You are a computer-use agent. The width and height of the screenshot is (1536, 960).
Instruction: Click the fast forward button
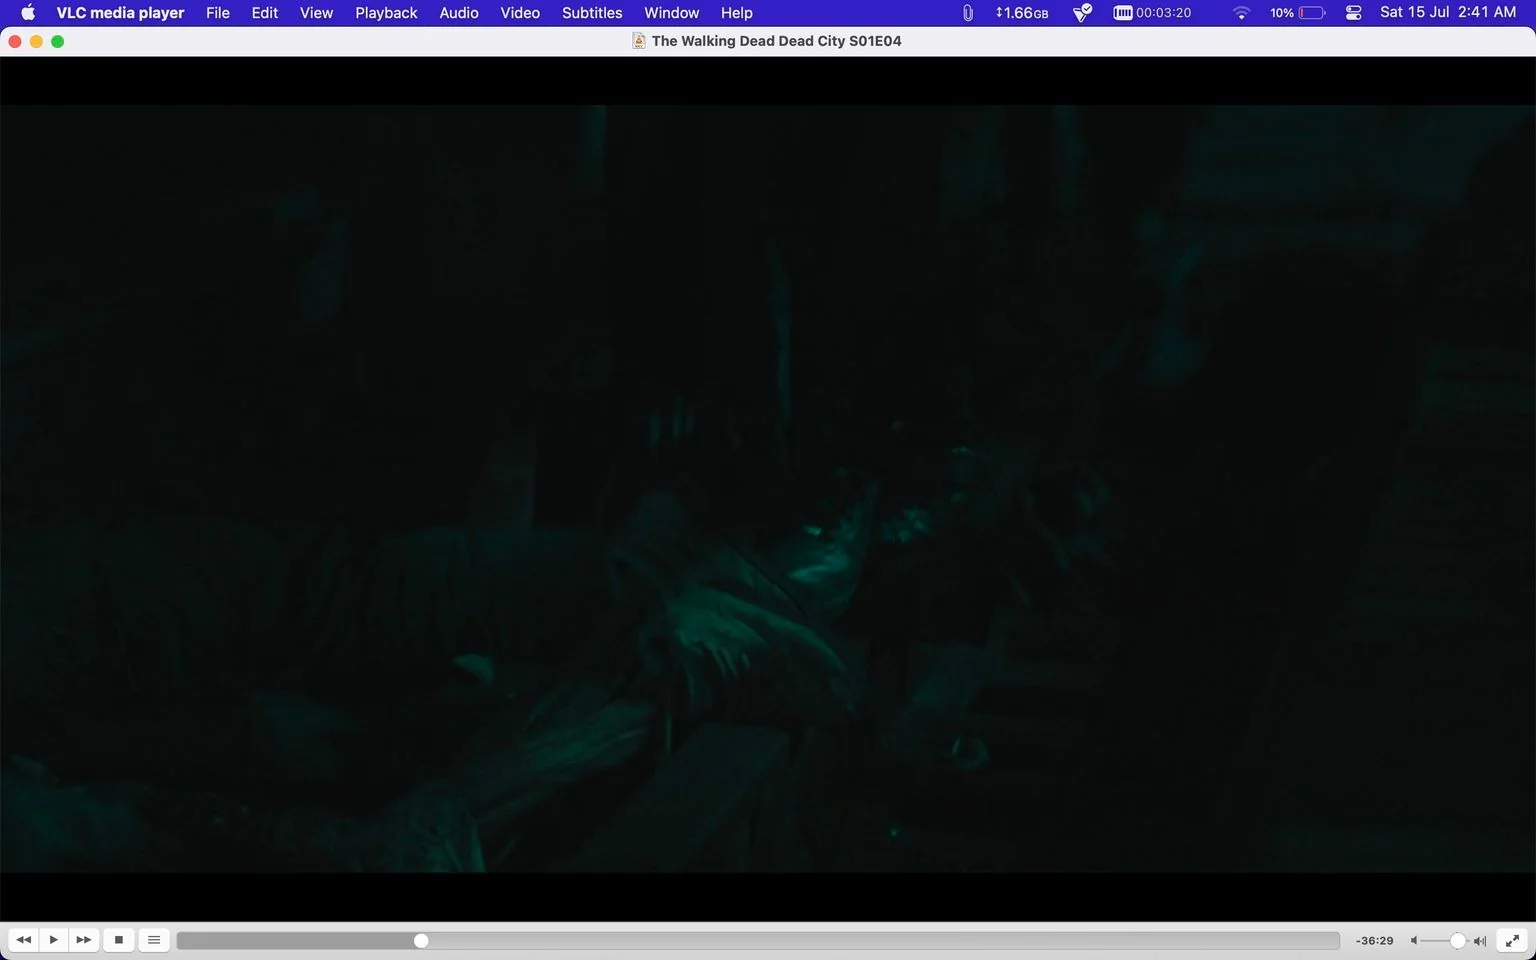tap(84, 940)
